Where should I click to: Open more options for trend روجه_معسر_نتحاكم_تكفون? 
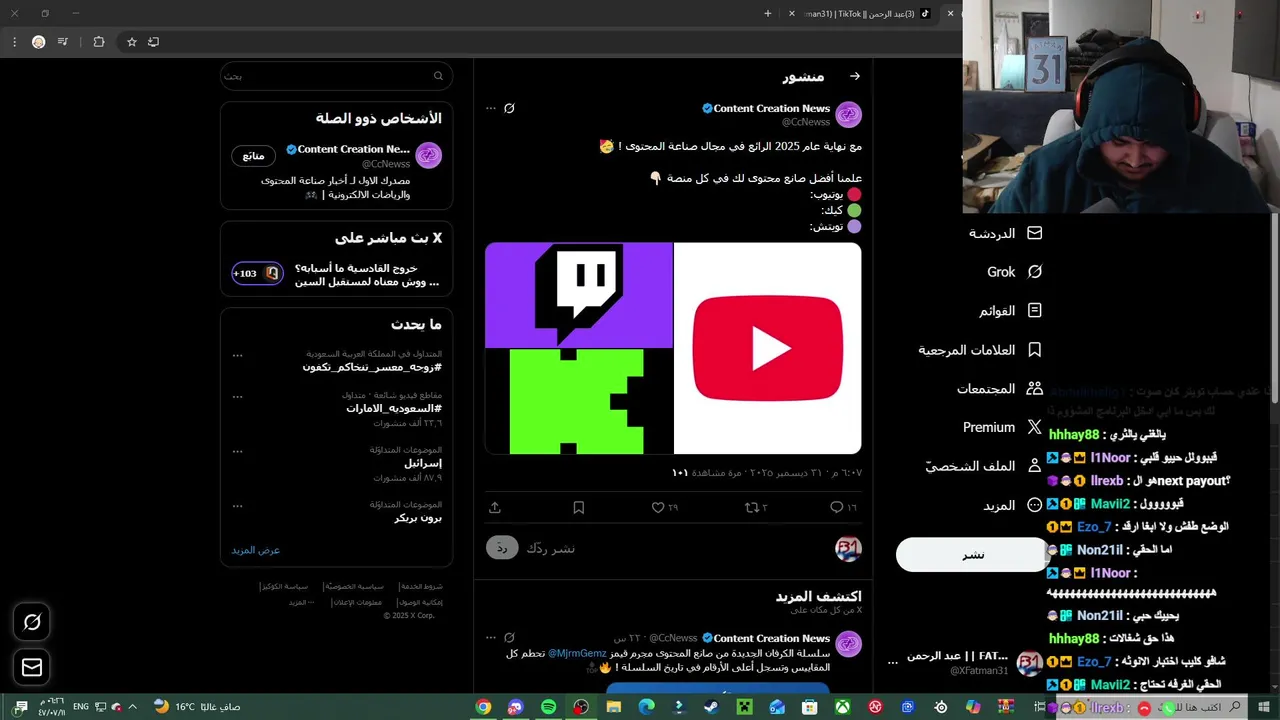pos(237,355)
